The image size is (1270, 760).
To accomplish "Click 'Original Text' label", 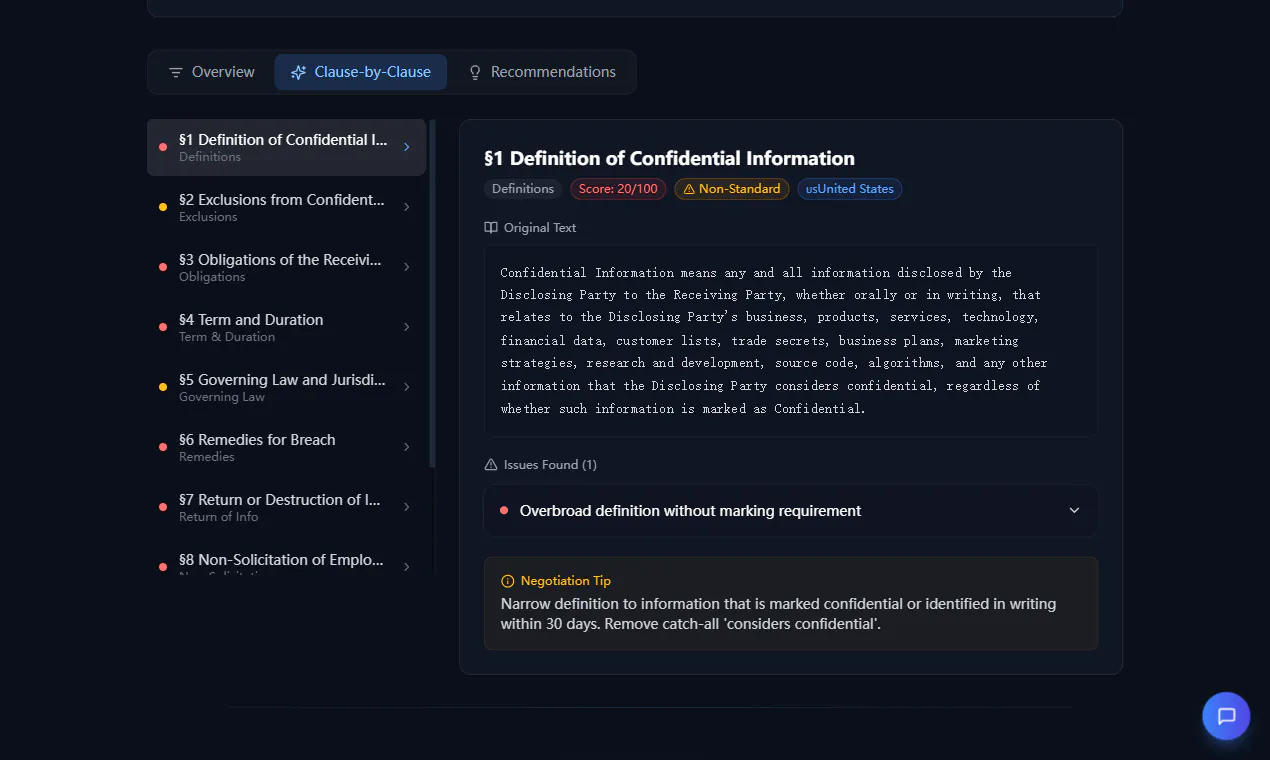I will tap(540, 227).
